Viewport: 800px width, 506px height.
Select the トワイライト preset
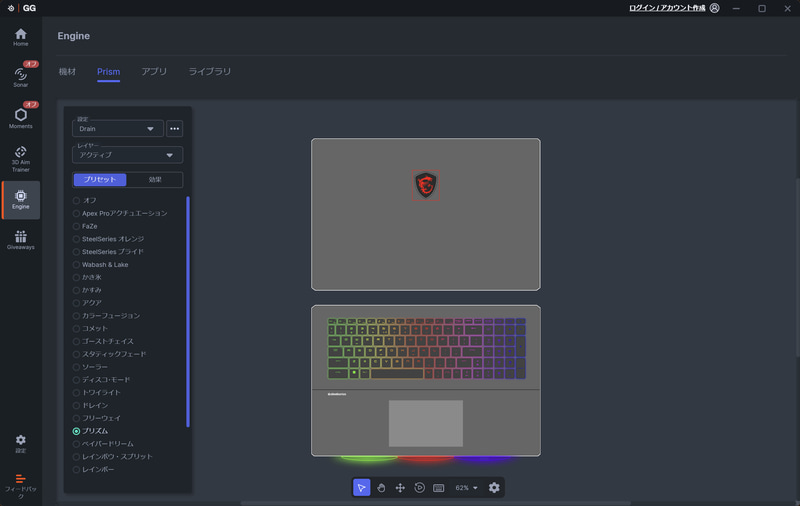coord(96,393)
